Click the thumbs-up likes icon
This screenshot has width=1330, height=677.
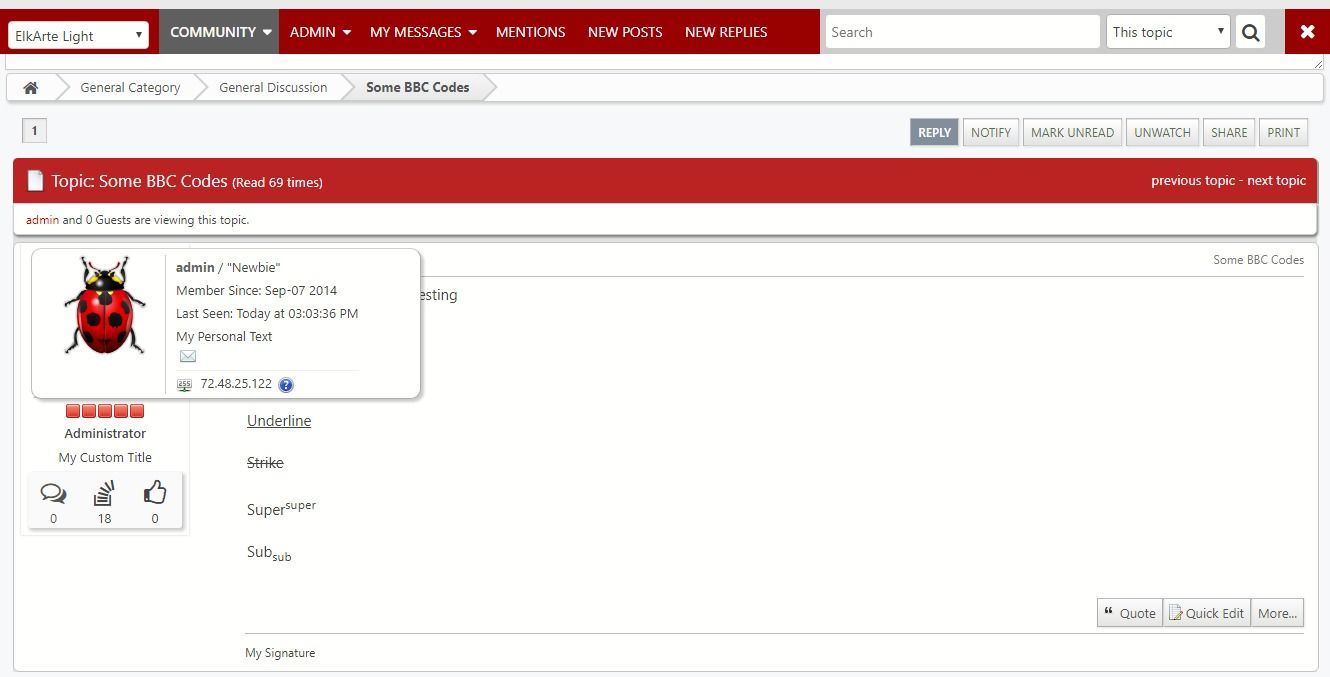[155, 492]
